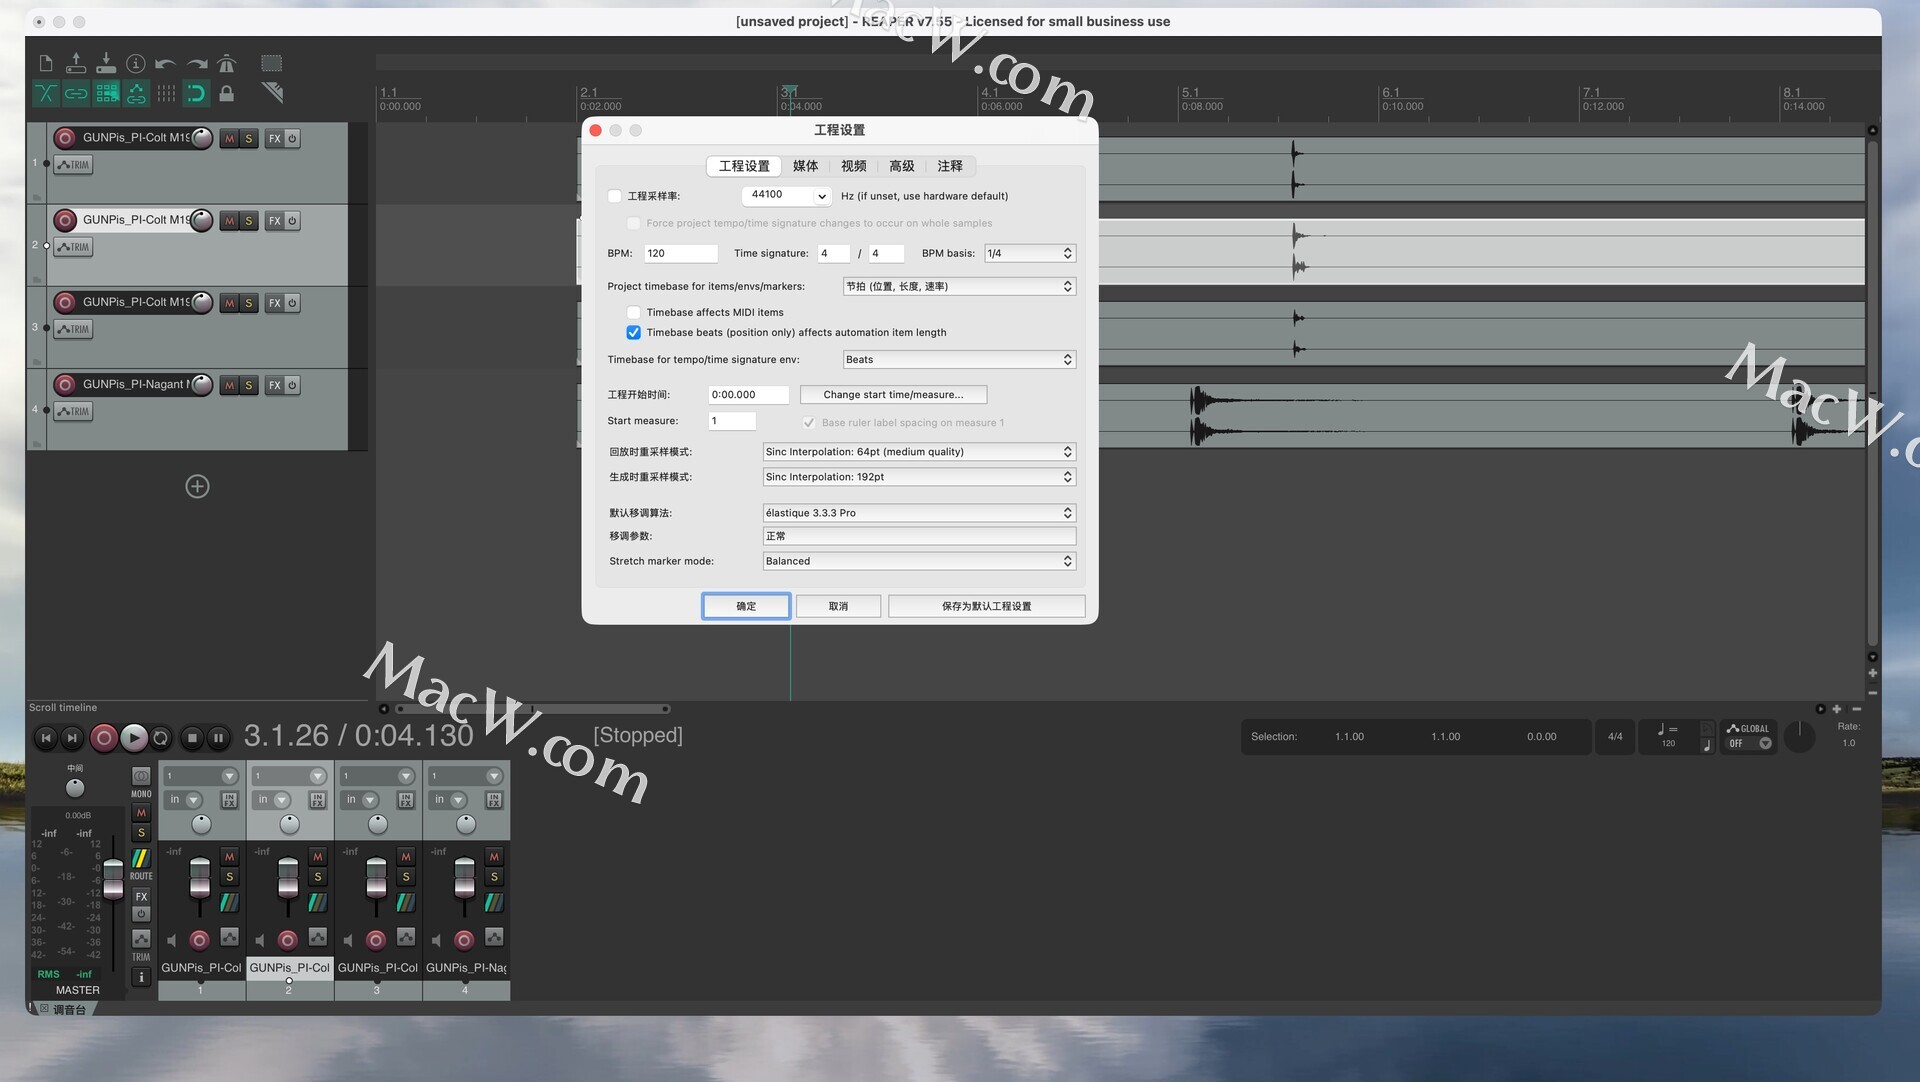Switch to the 媒体 tab

click(805, 166)
